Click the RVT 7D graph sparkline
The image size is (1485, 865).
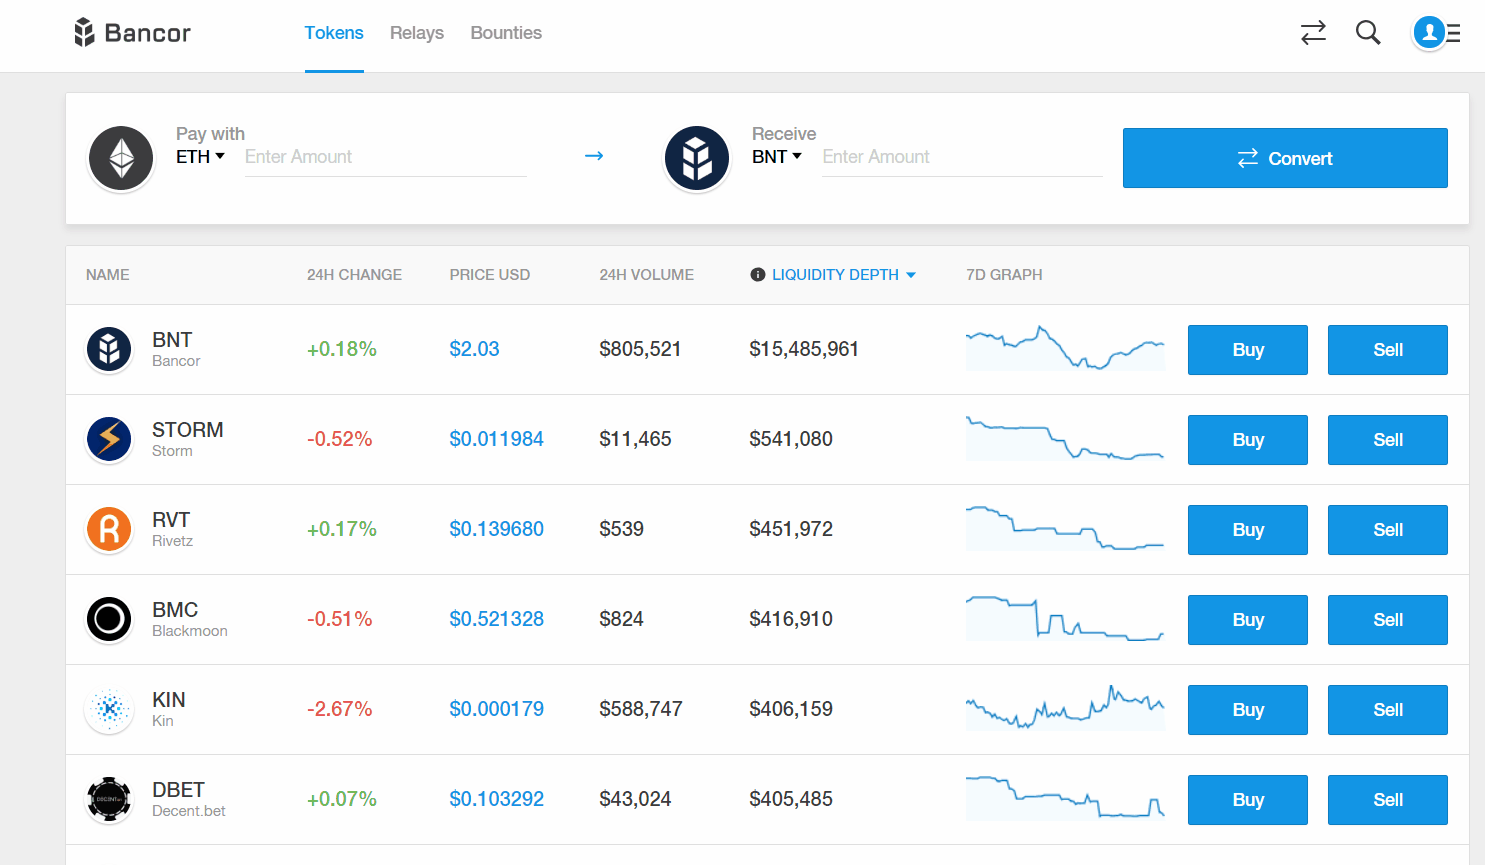click(x=1065, y=528)
